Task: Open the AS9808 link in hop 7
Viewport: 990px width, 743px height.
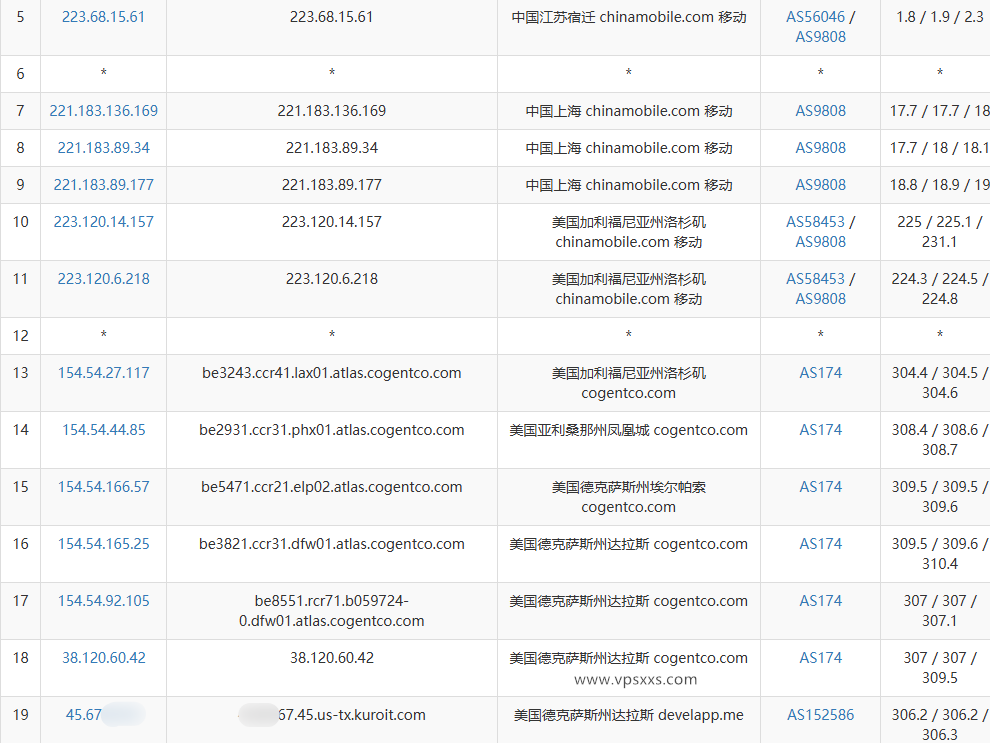Action: tap(820, 111)
